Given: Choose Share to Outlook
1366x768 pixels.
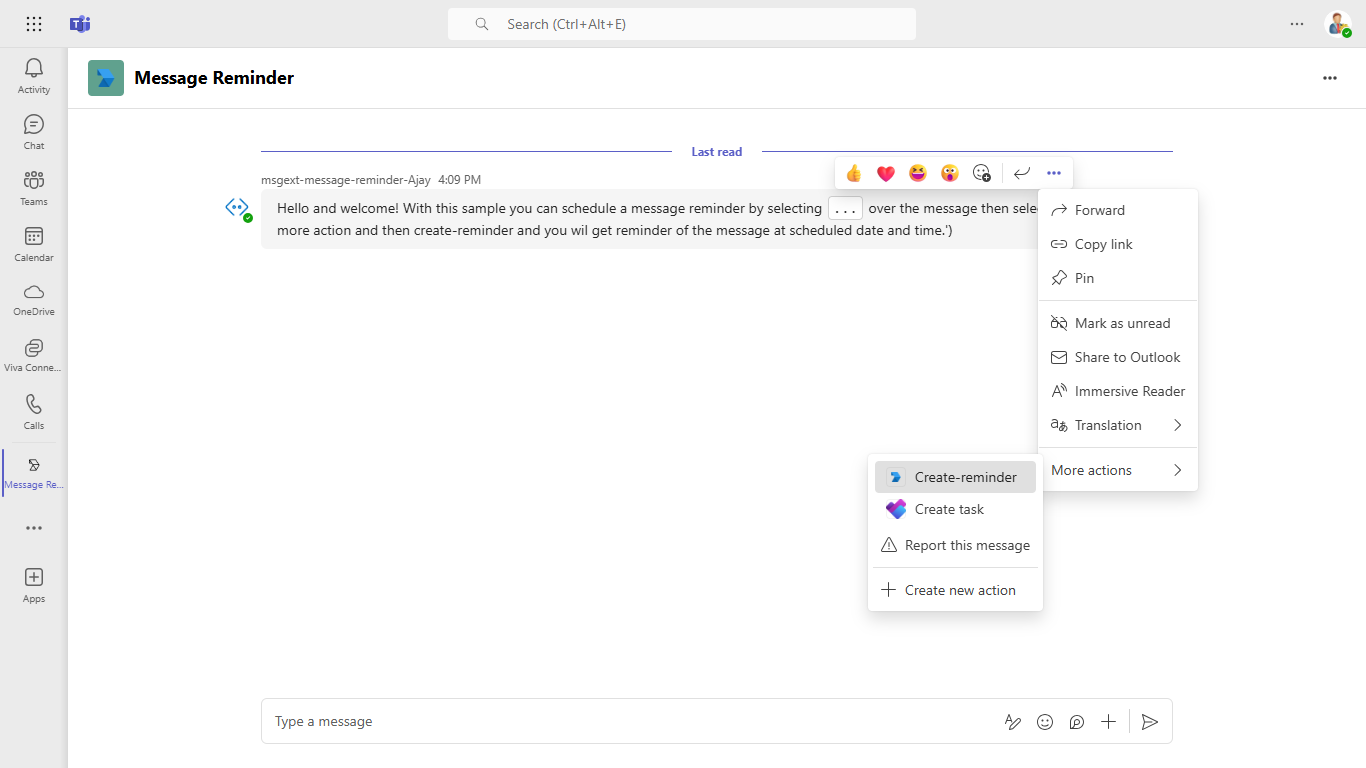Looking at the screenshot, I should (x=1118, y=357).
